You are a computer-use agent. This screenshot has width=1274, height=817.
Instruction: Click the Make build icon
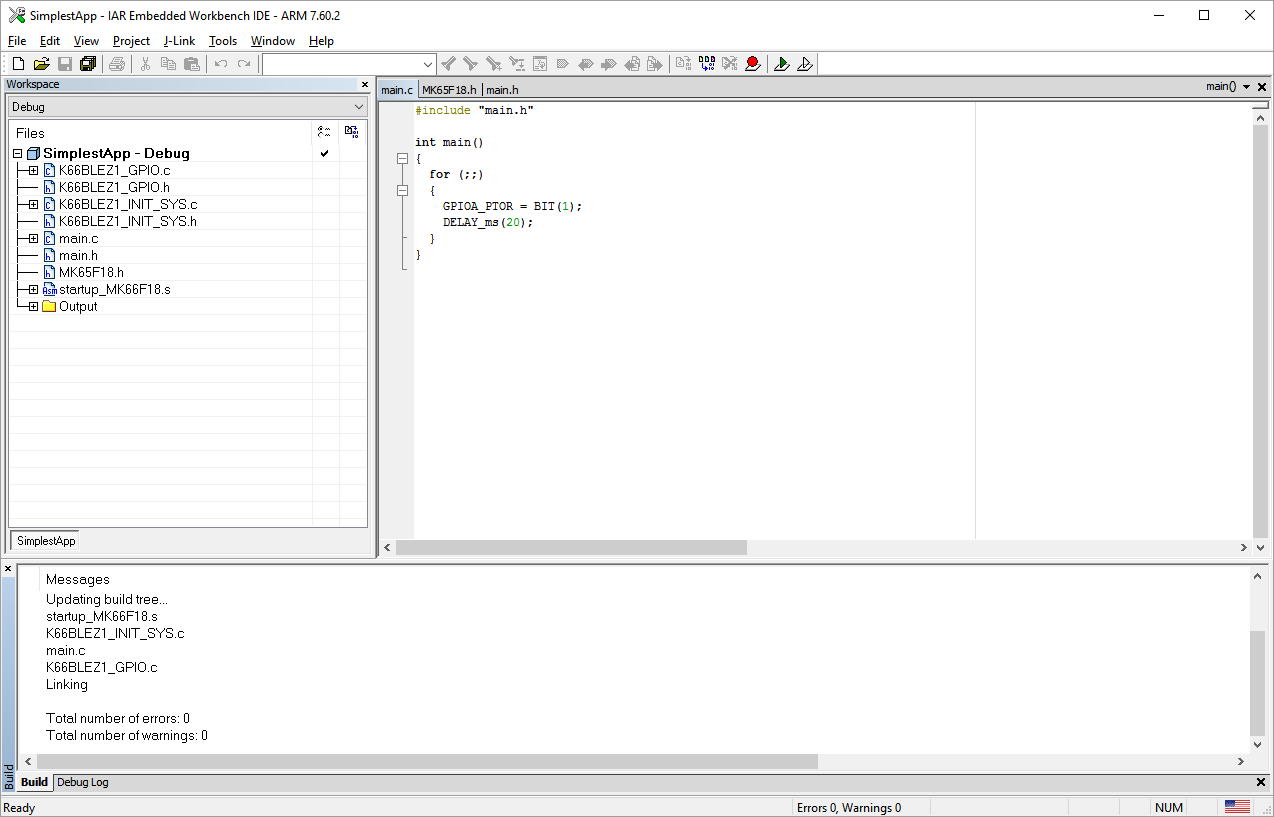point(707,64)
